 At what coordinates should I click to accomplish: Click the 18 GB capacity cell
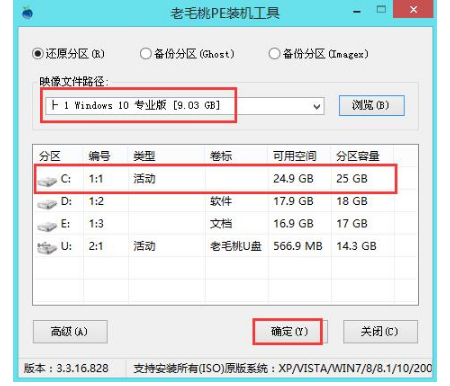pyautogui.click(x=352, y=201)
